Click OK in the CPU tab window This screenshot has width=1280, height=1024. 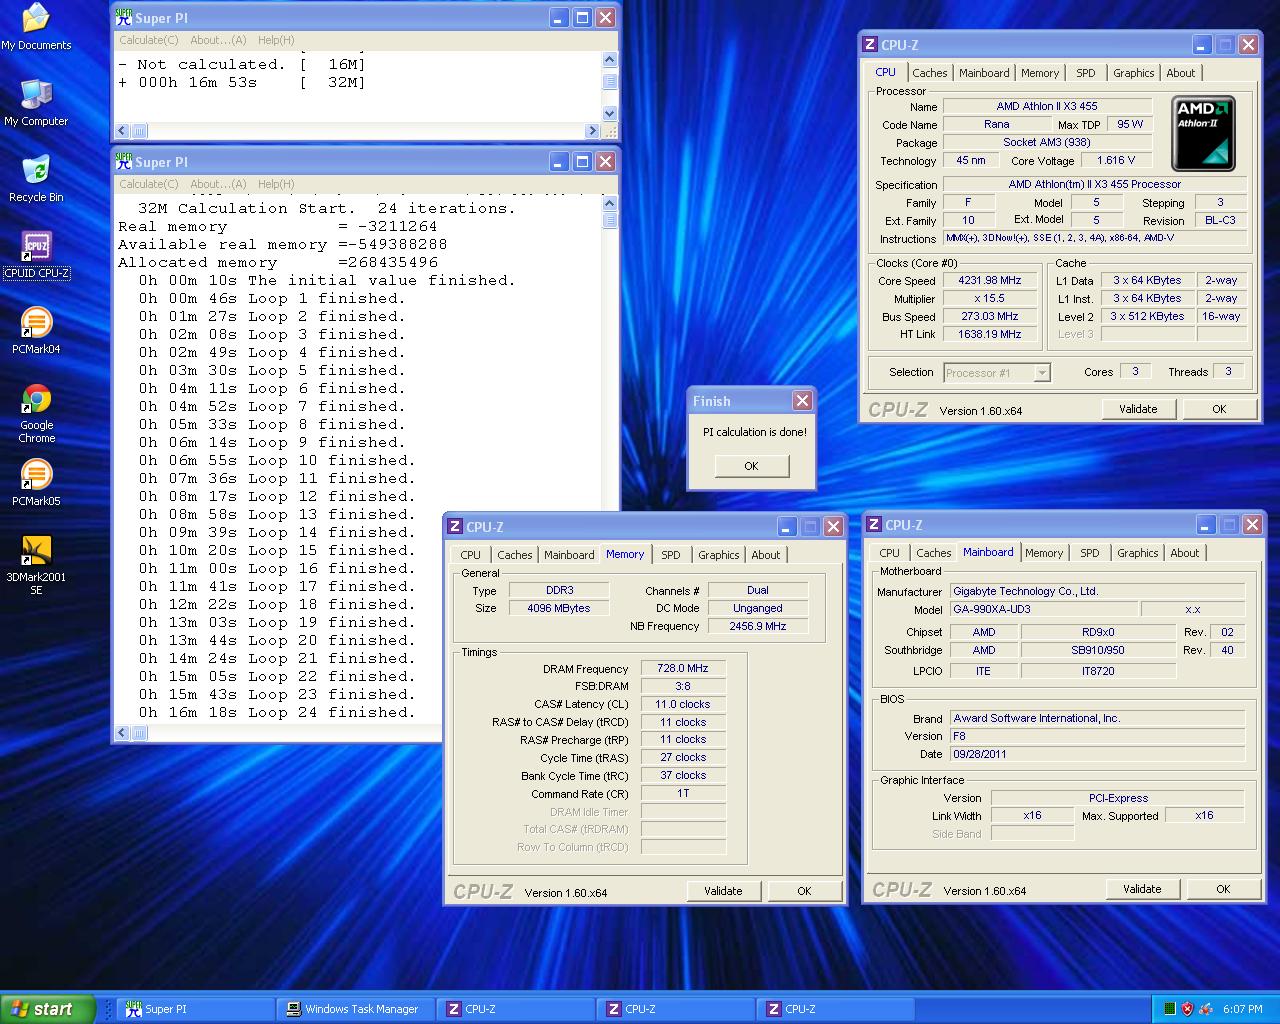pos(1219,409)
